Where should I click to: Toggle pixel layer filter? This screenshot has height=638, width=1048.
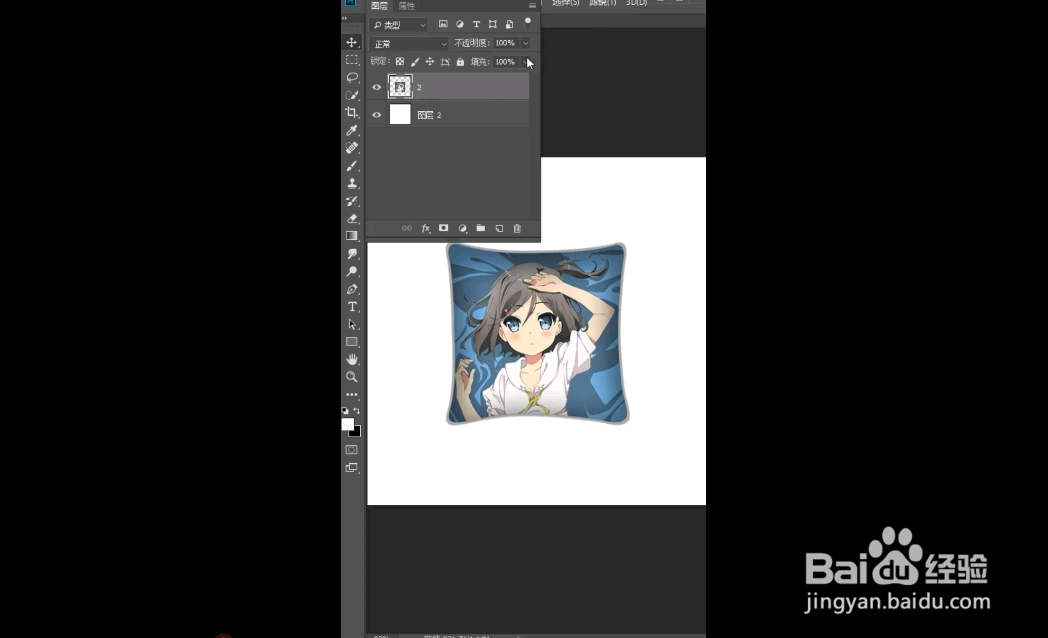click(443, 24)
